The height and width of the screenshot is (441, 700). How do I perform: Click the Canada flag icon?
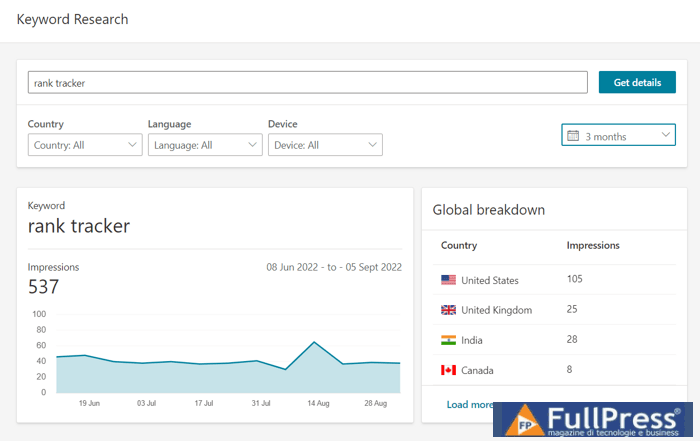[x=448, y=370]
